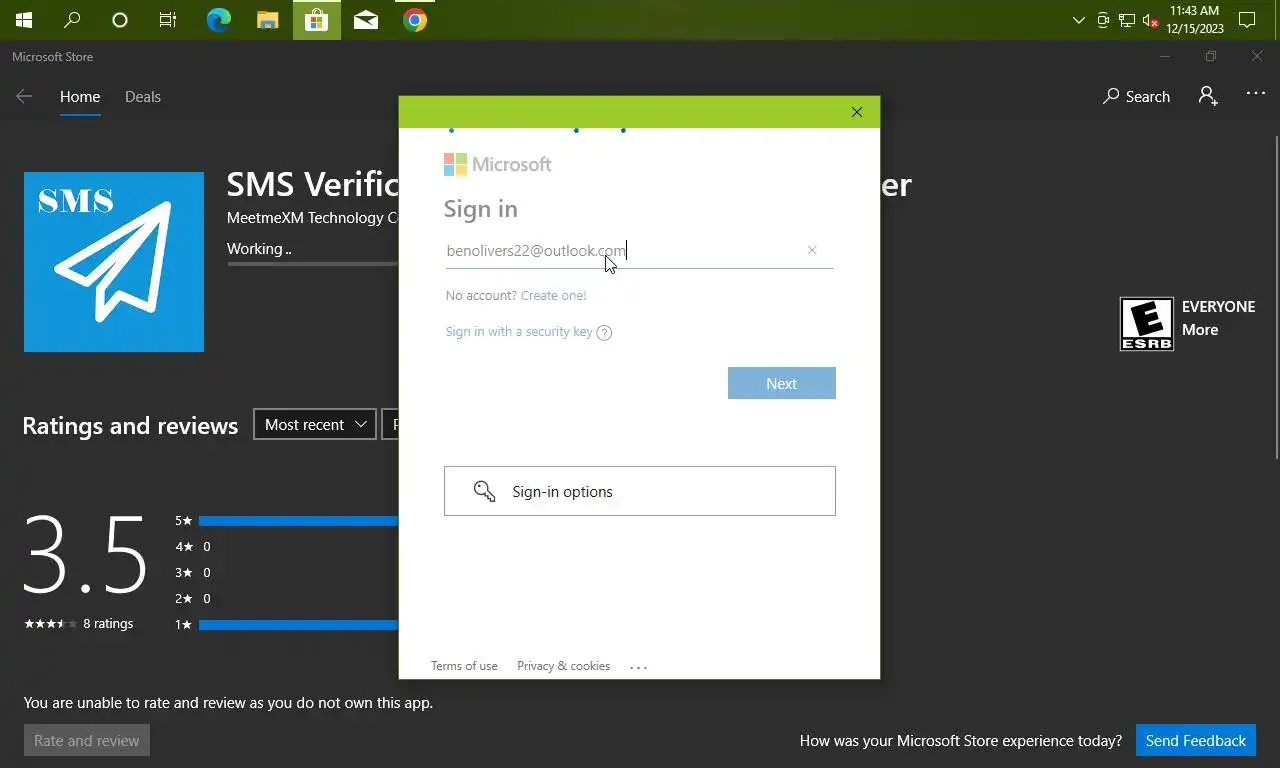Click the 5 star rating bar

[298, 521]
